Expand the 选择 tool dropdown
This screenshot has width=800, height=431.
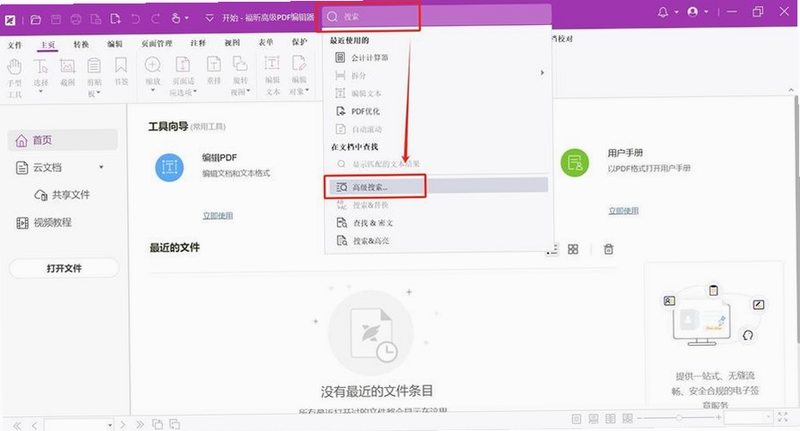pyautogui.click(x=41, y=92)
